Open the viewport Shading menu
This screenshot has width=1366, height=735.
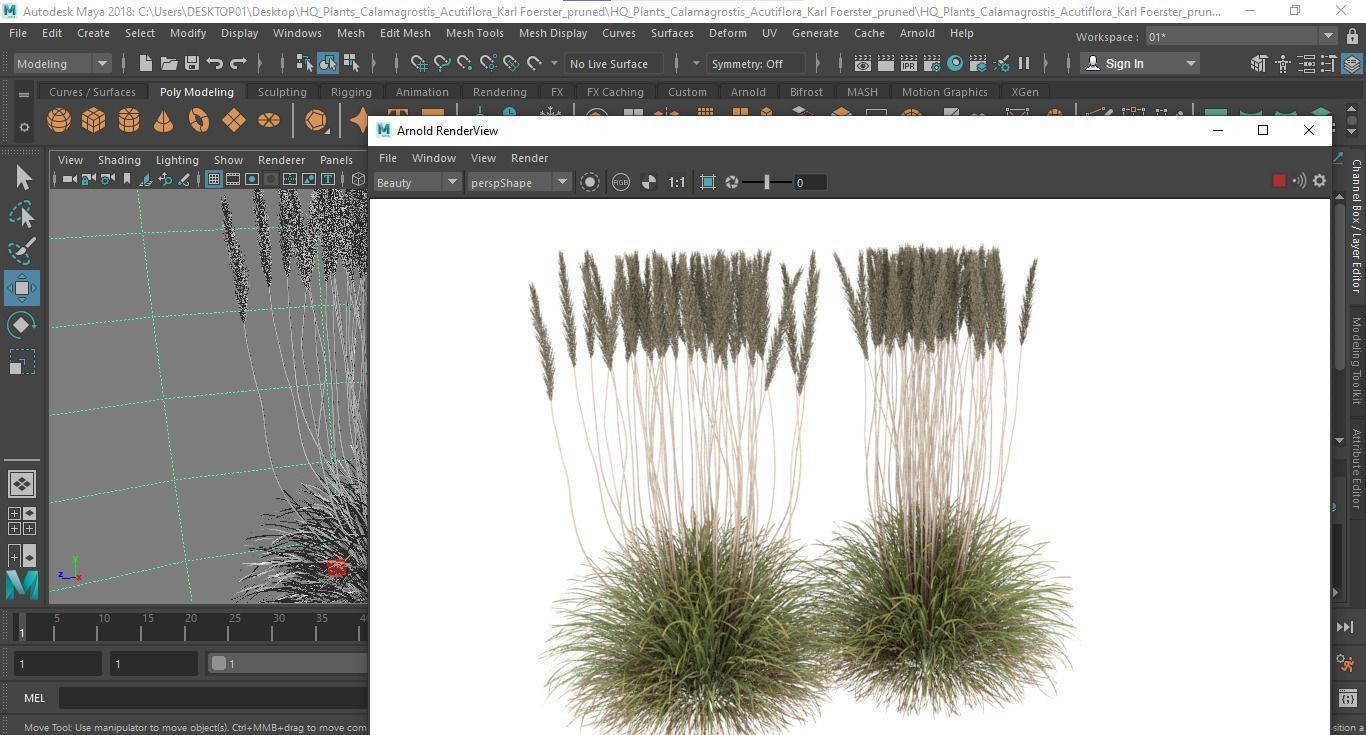(x=119, y=160)
